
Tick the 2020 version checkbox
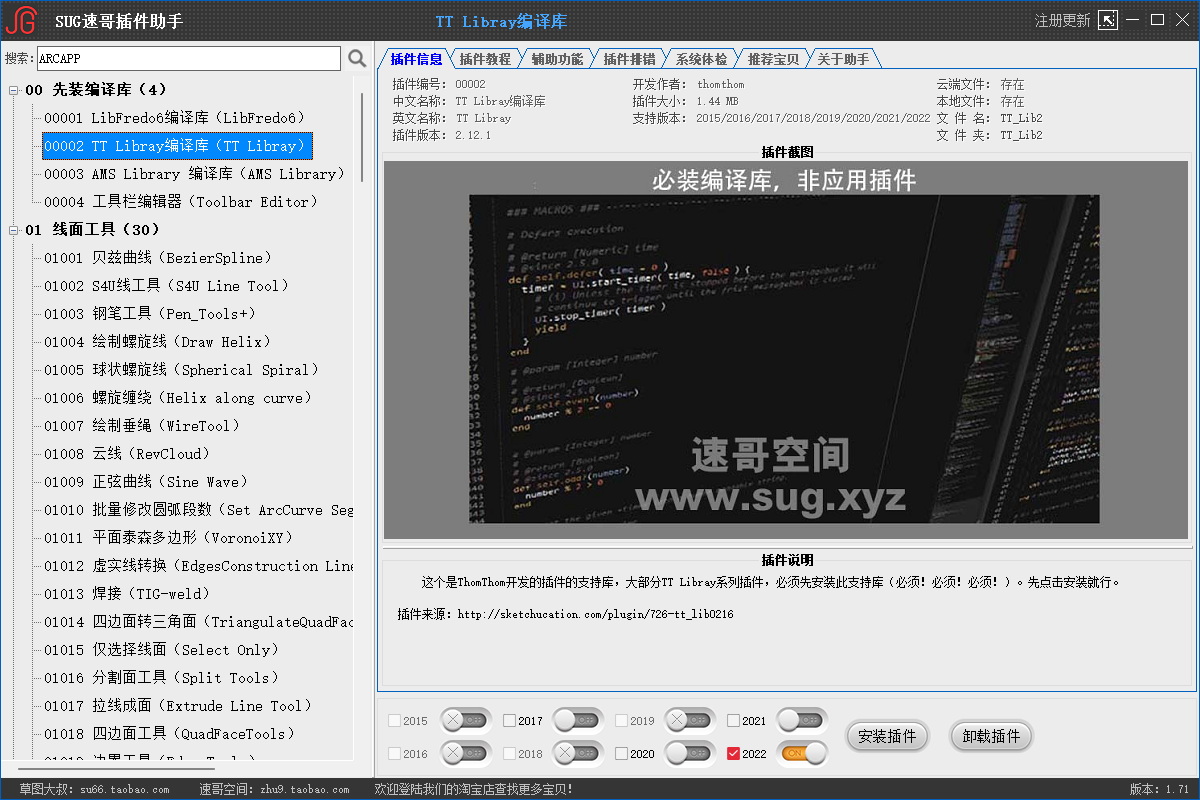click(621, 754)
